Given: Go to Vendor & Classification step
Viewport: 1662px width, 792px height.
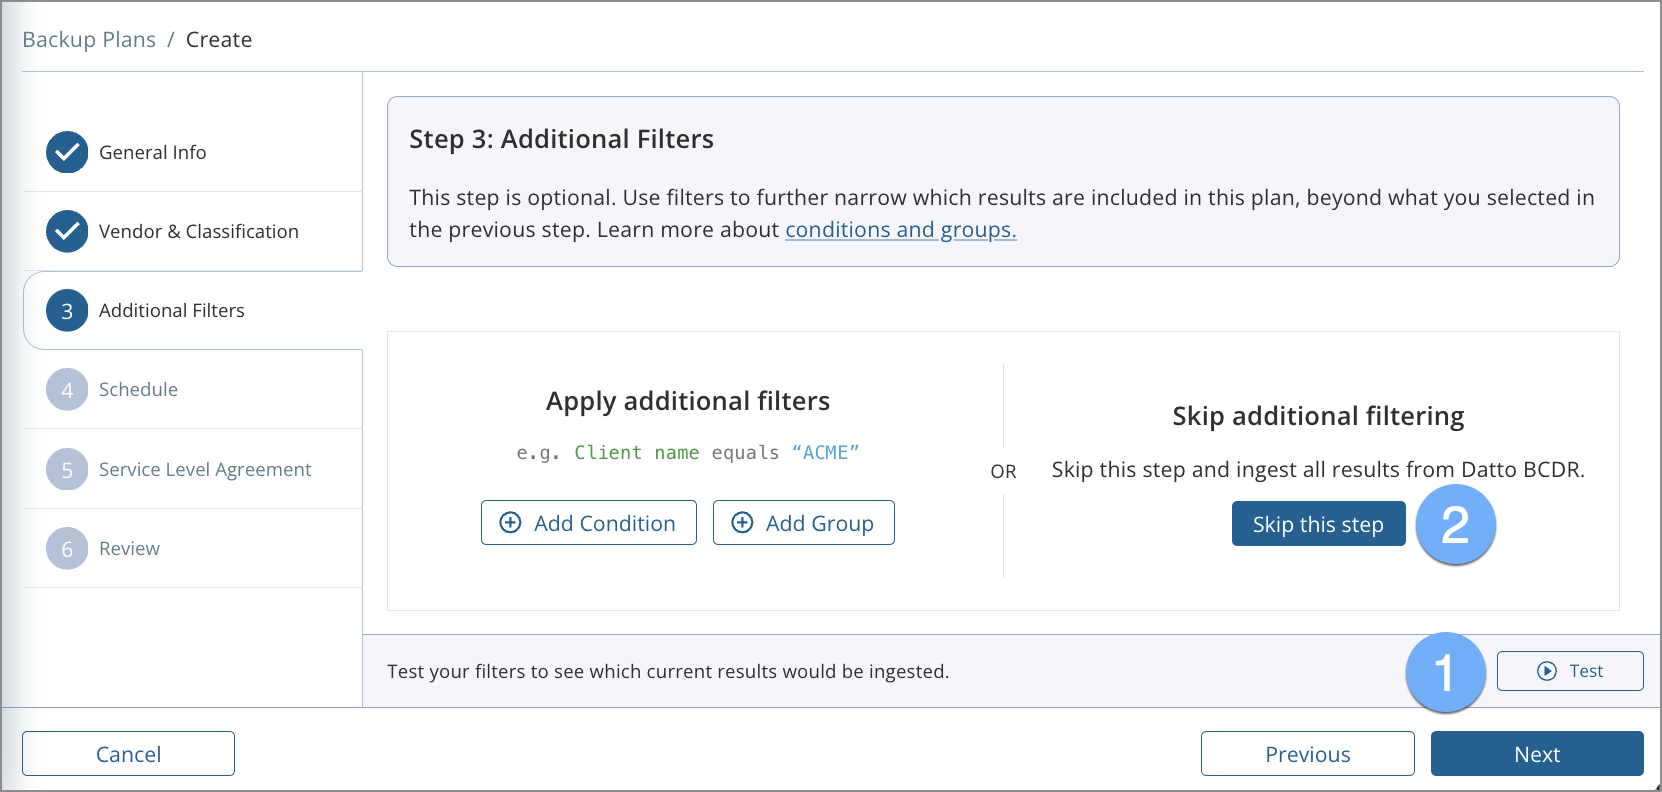Looking at the screenshot, I should click(x=198, y=231).
